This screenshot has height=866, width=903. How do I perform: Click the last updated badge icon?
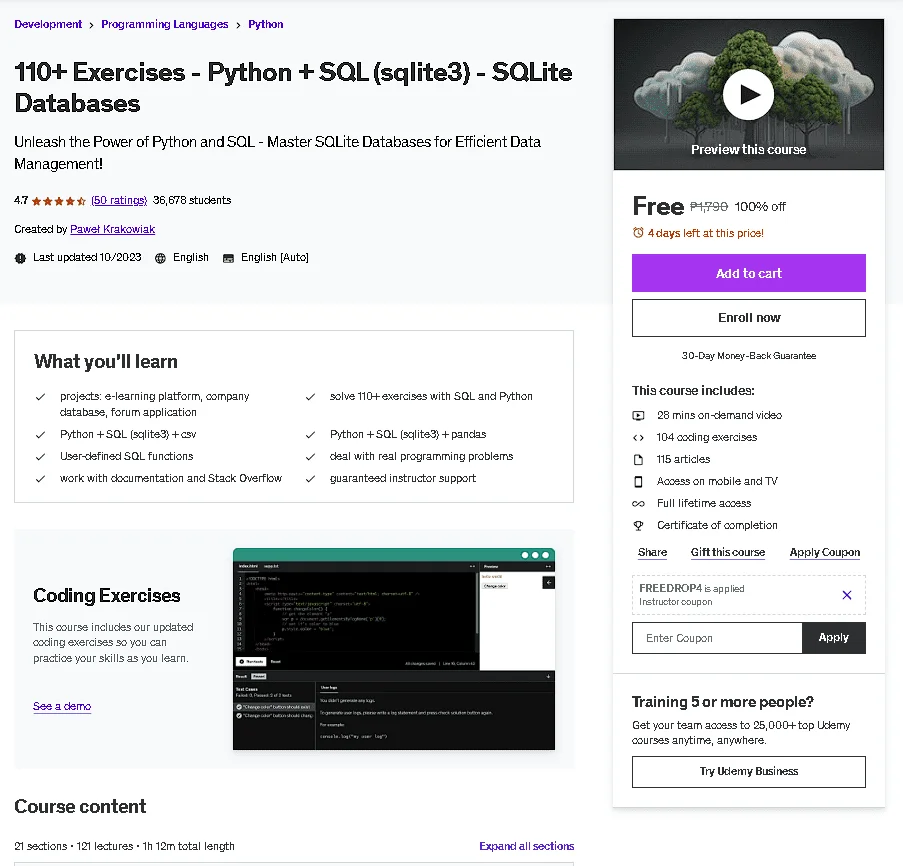click(x=20, y=258)
